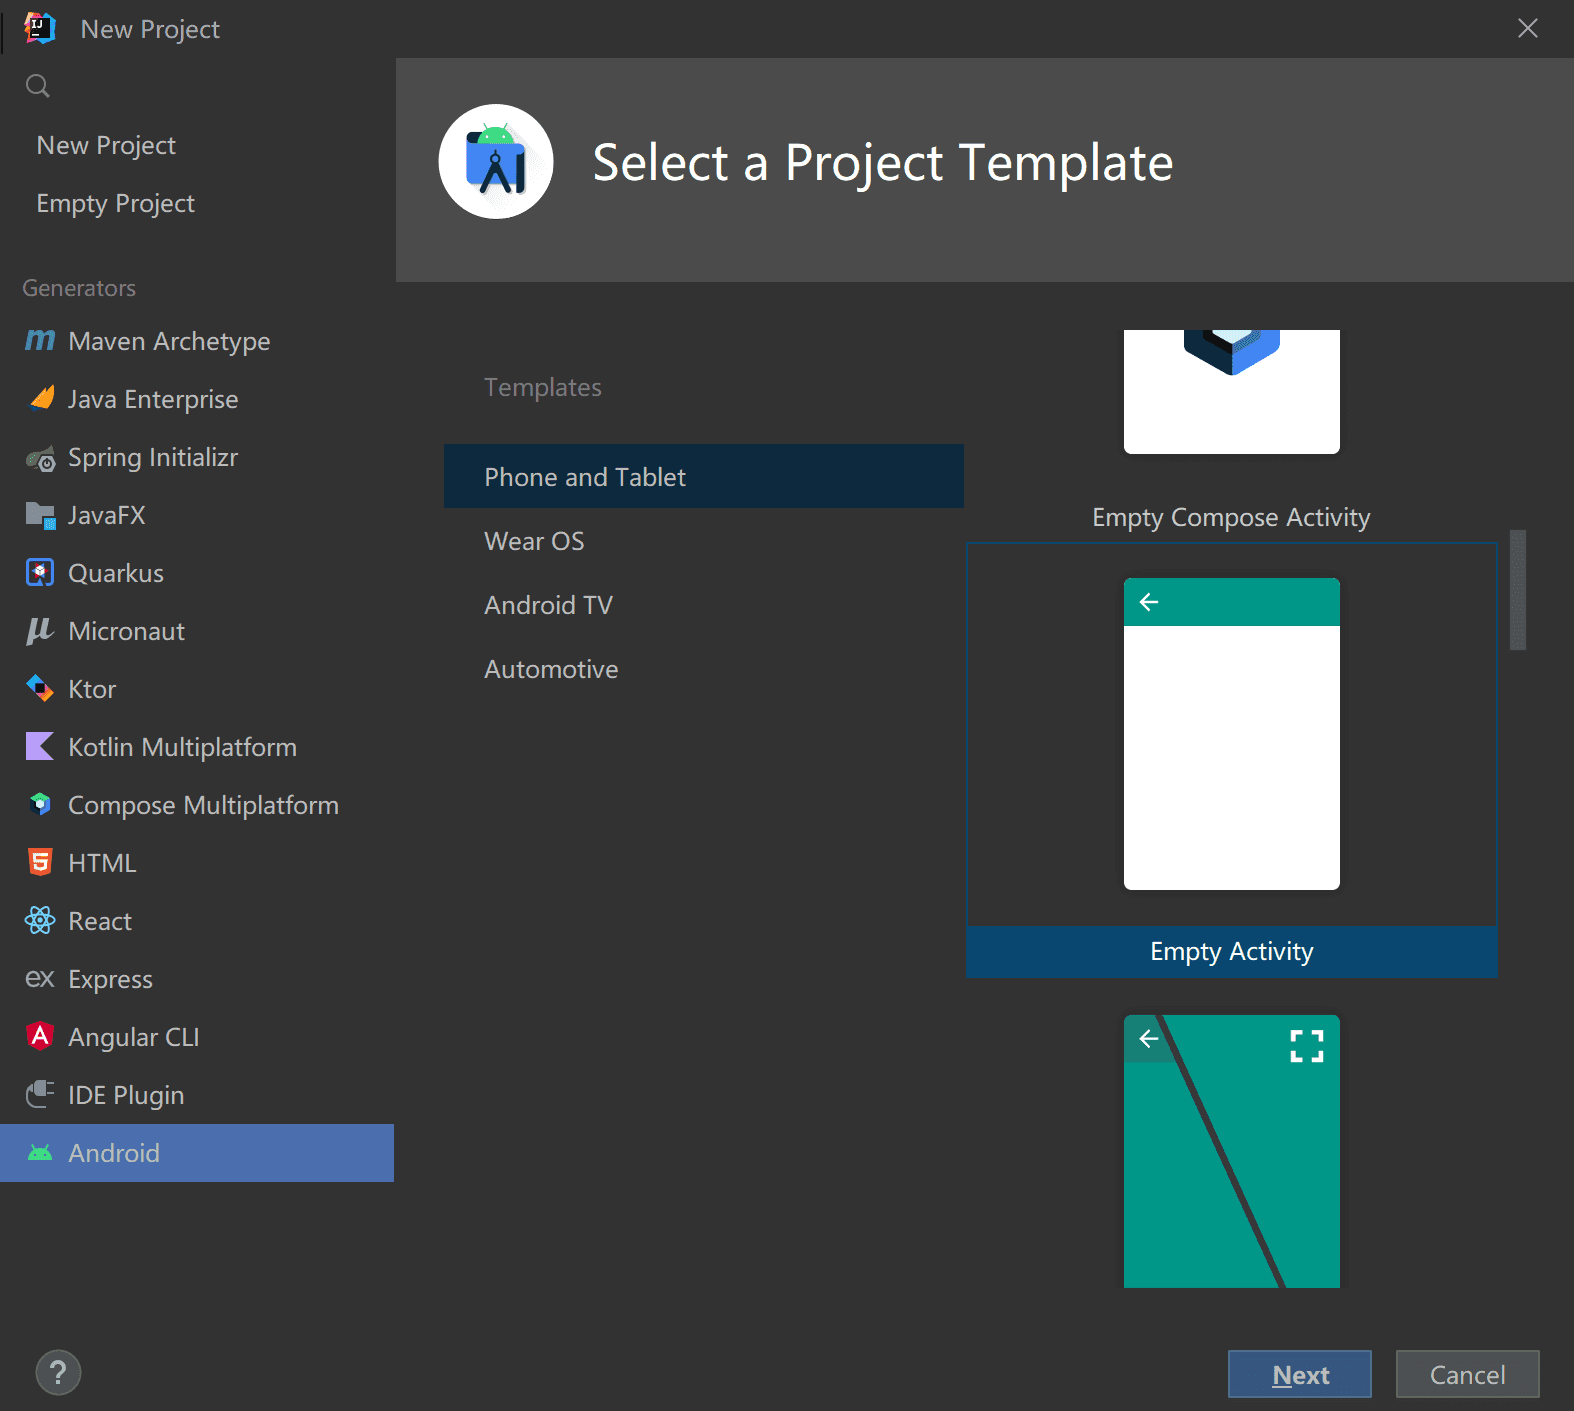Click the Java Enterprise flame icon
Screen dimensions: 1574x1411
41,399
